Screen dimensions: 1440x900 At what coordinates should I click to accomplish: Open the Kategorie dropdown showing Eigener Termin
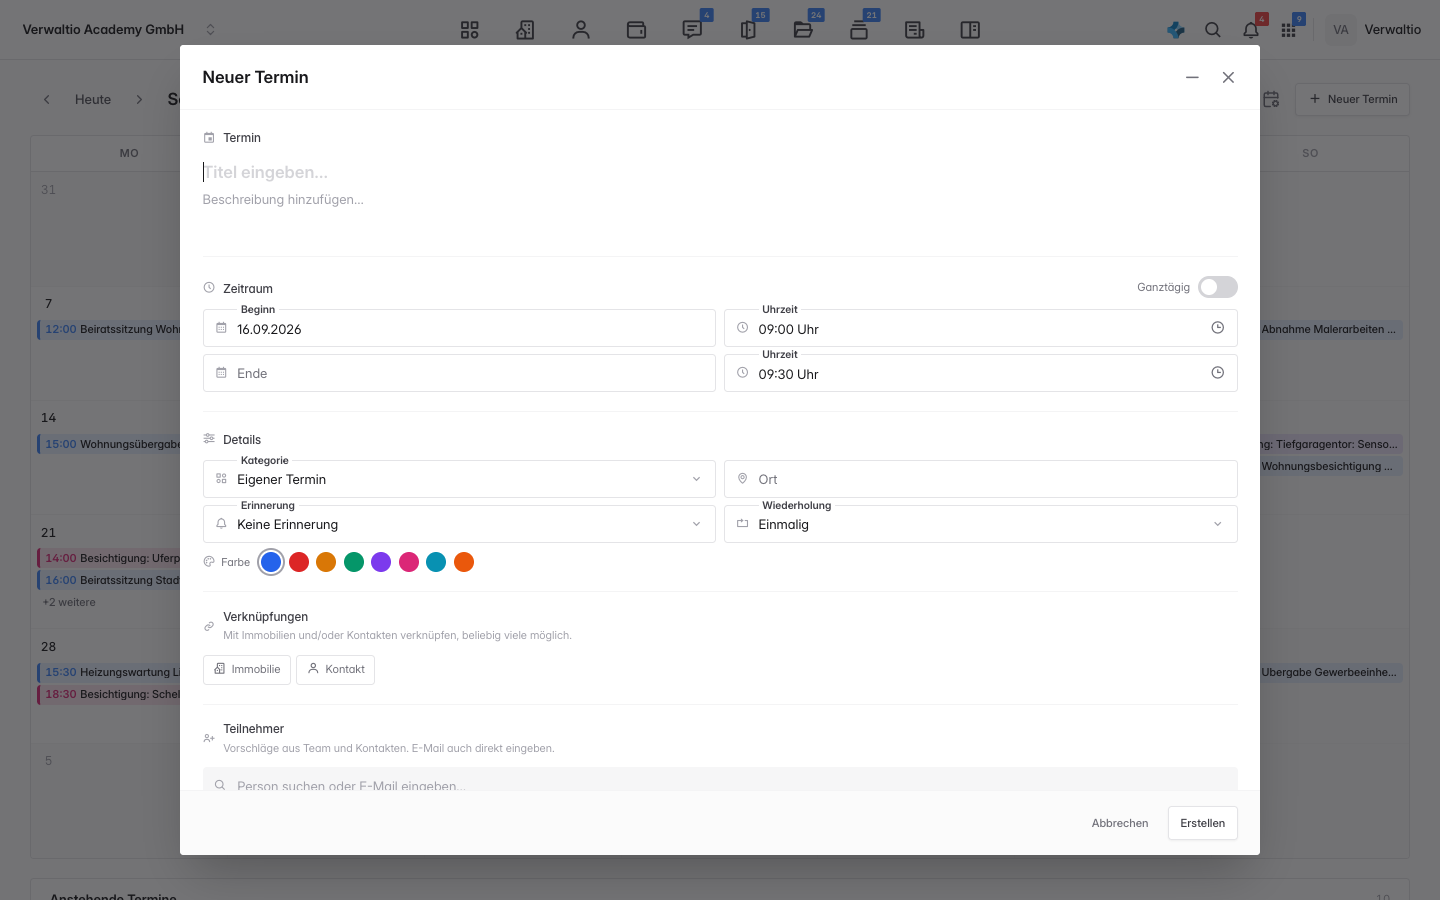(x=459, y=479)
